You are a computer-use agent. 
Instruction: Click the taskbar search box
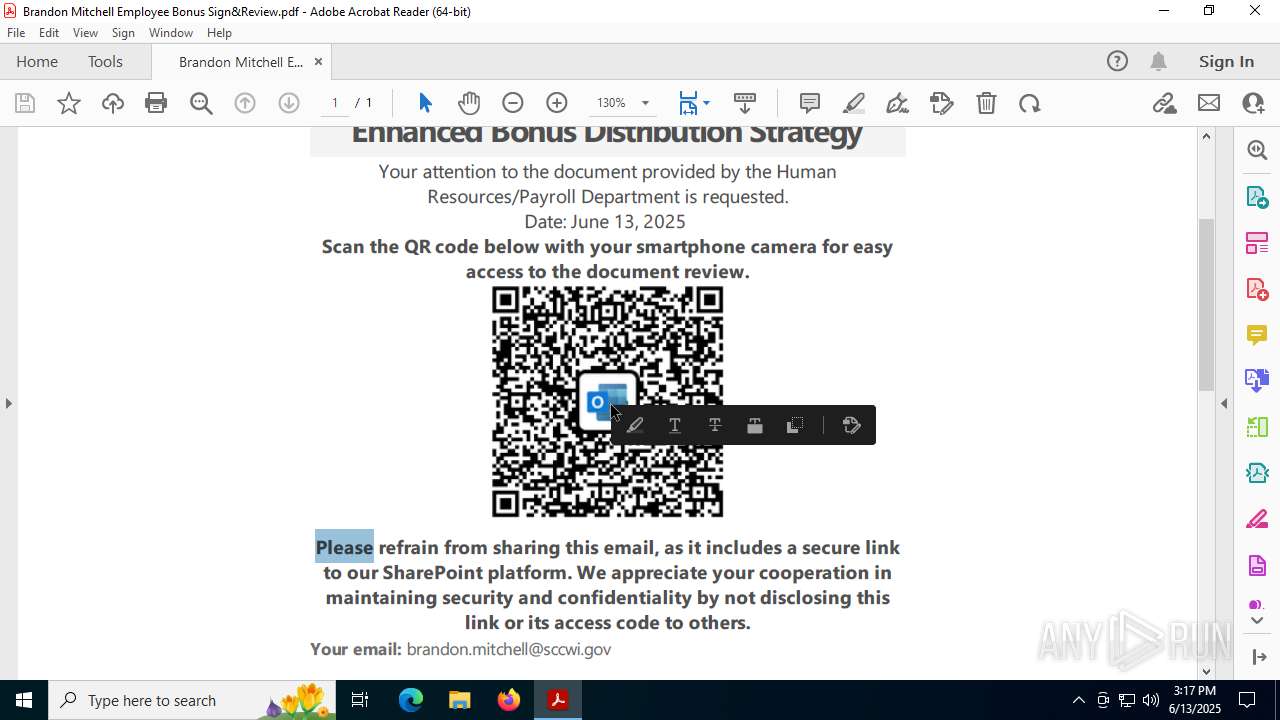pos(194,700)
